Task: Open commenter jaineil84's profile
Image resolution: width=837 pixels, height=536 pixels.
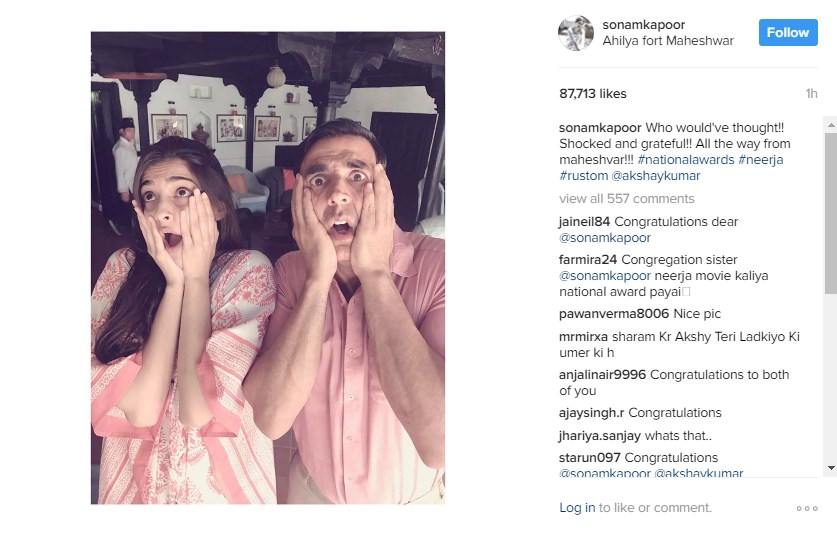Action: 584,222
